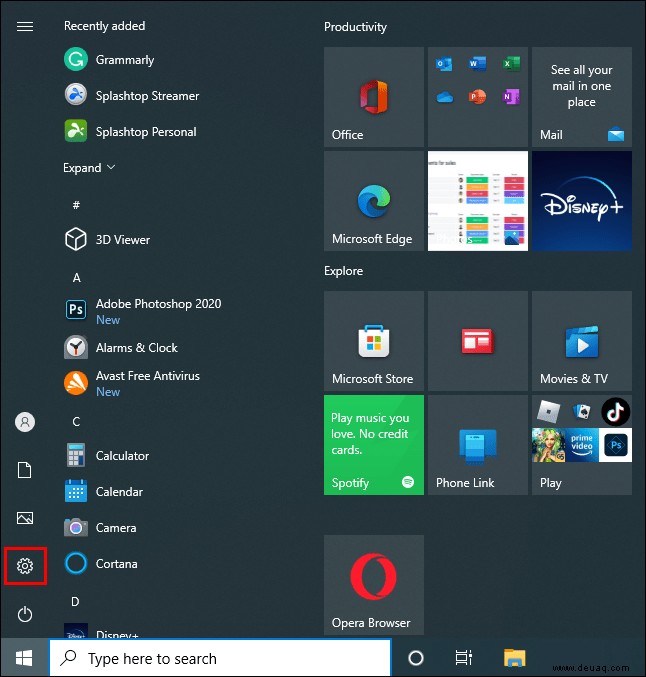The image size is (646, 677).
Task: Open Outlook icon in Office apps tile
Action: (444, 64)
